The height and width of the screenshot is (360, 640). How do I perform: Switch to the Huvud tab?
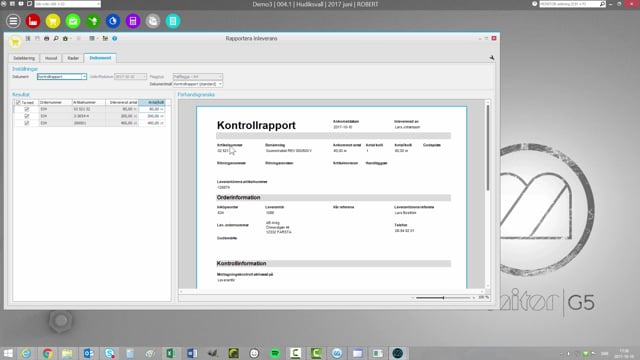[51, 58]
